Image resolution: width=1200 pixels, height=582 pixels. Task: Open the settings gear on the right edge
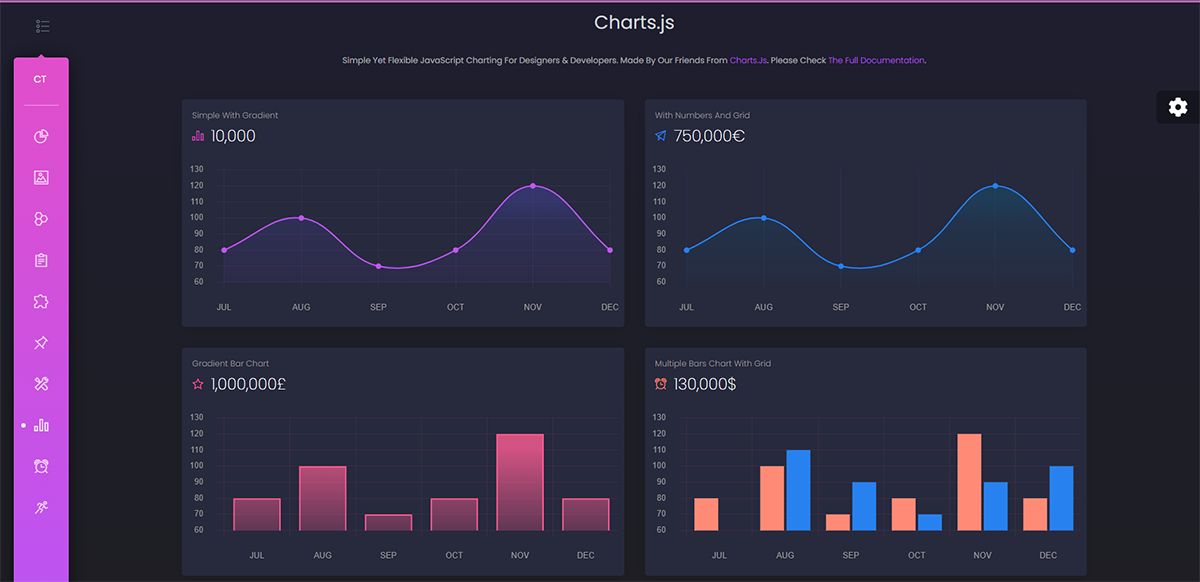(1177, 107)
